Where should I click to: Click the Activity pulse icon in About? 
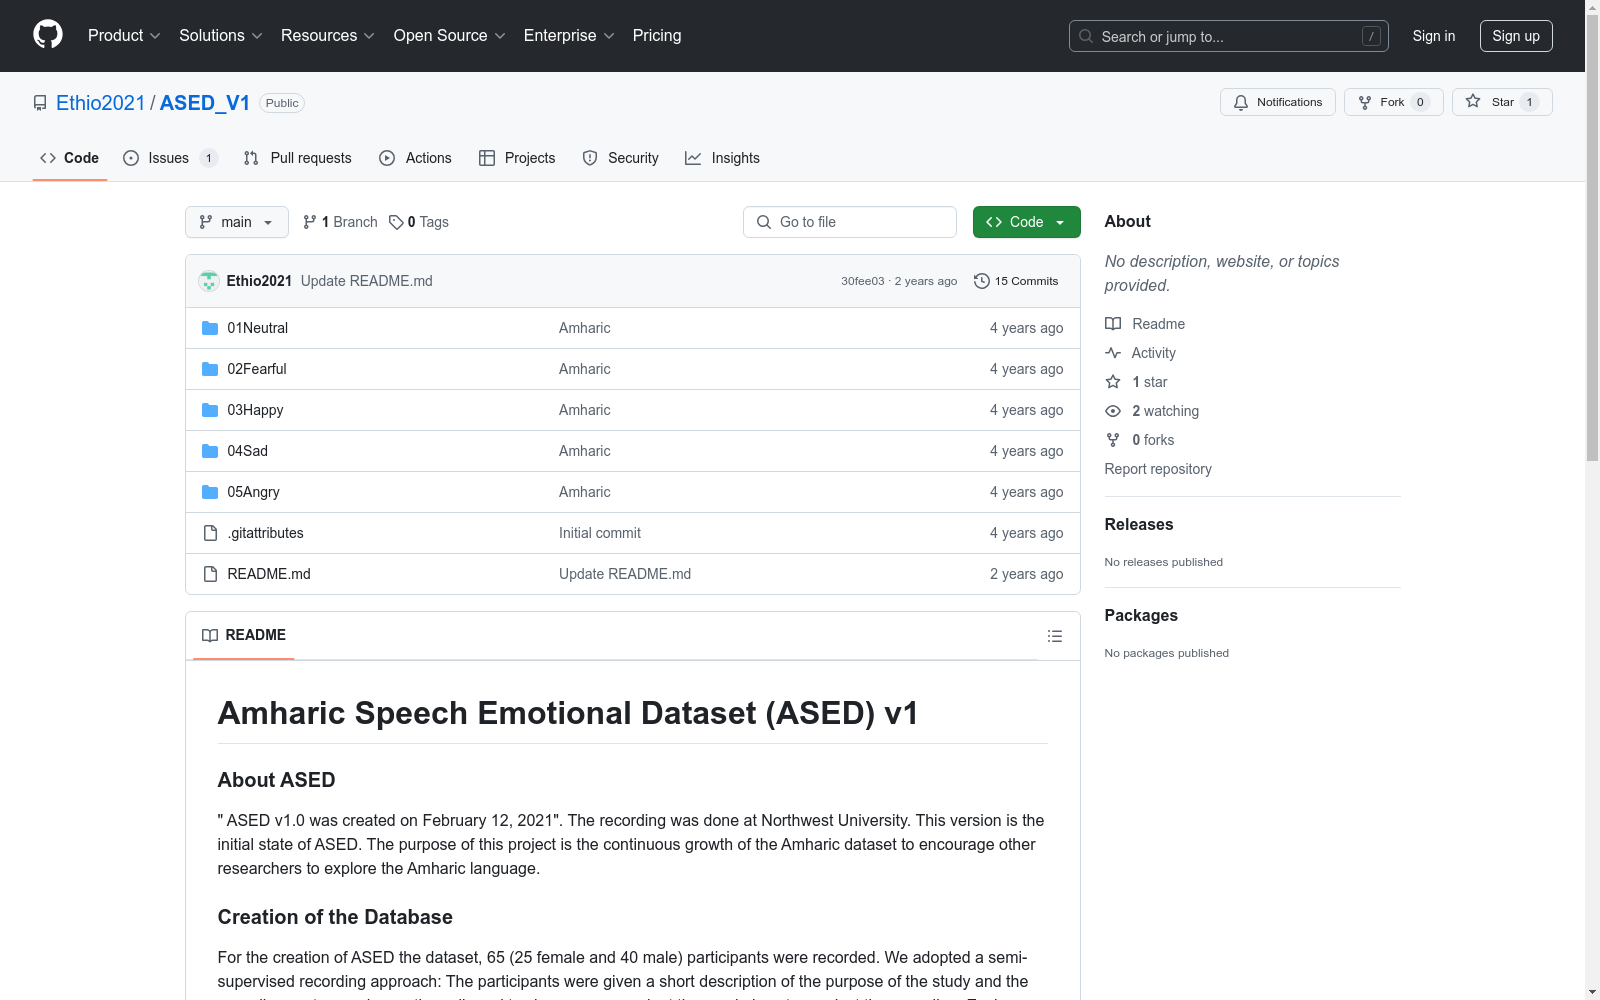(x=1113, y=353)
